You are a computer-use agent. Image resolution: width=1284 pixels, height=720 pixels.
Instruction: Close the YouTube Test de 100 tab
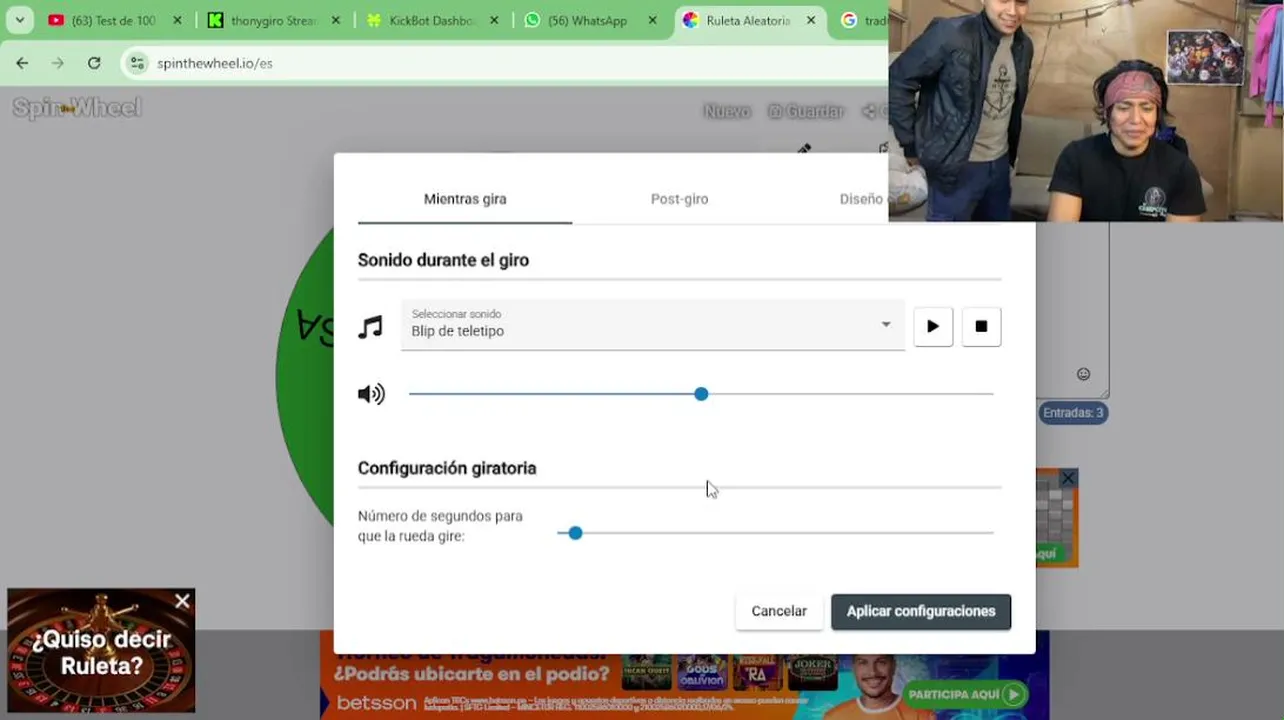[177, 20]
